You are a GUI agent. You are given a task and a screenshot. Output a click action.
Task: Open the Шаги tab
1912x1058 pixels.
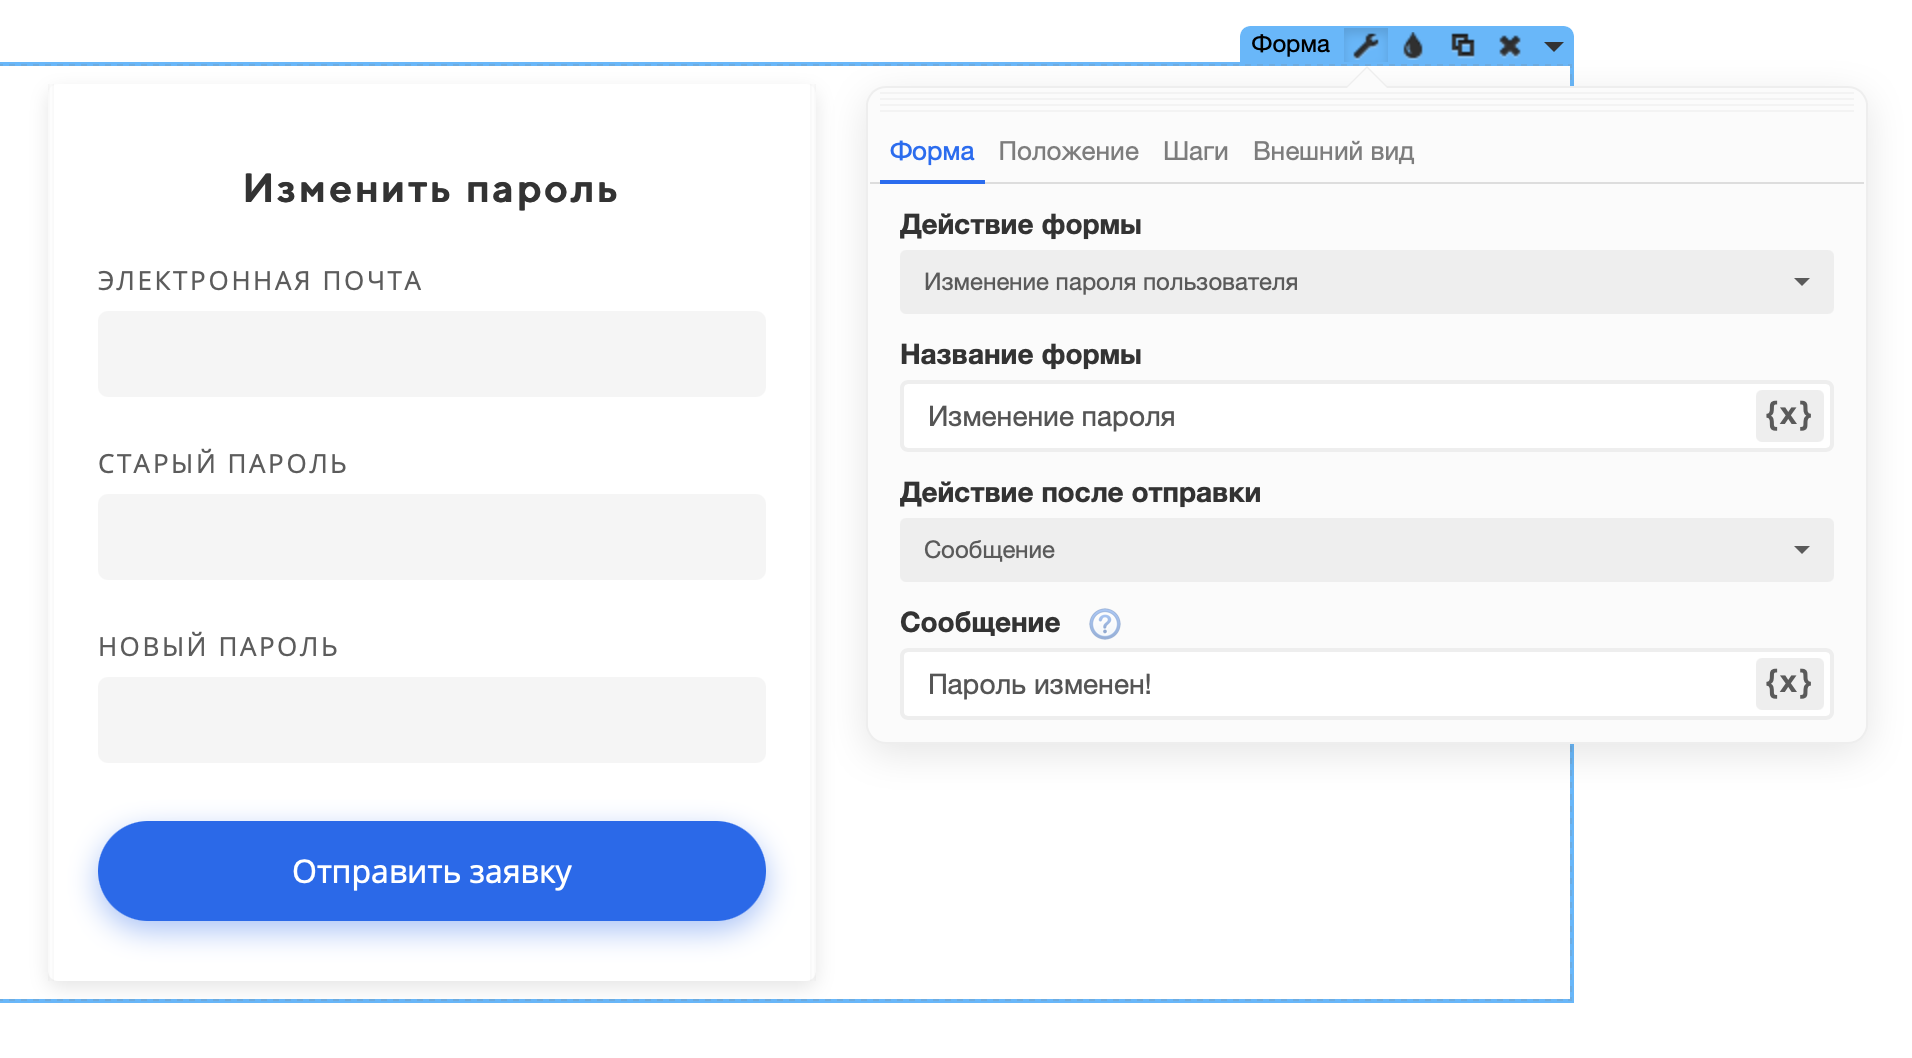pyautogui.click(x=1195, y=152)
